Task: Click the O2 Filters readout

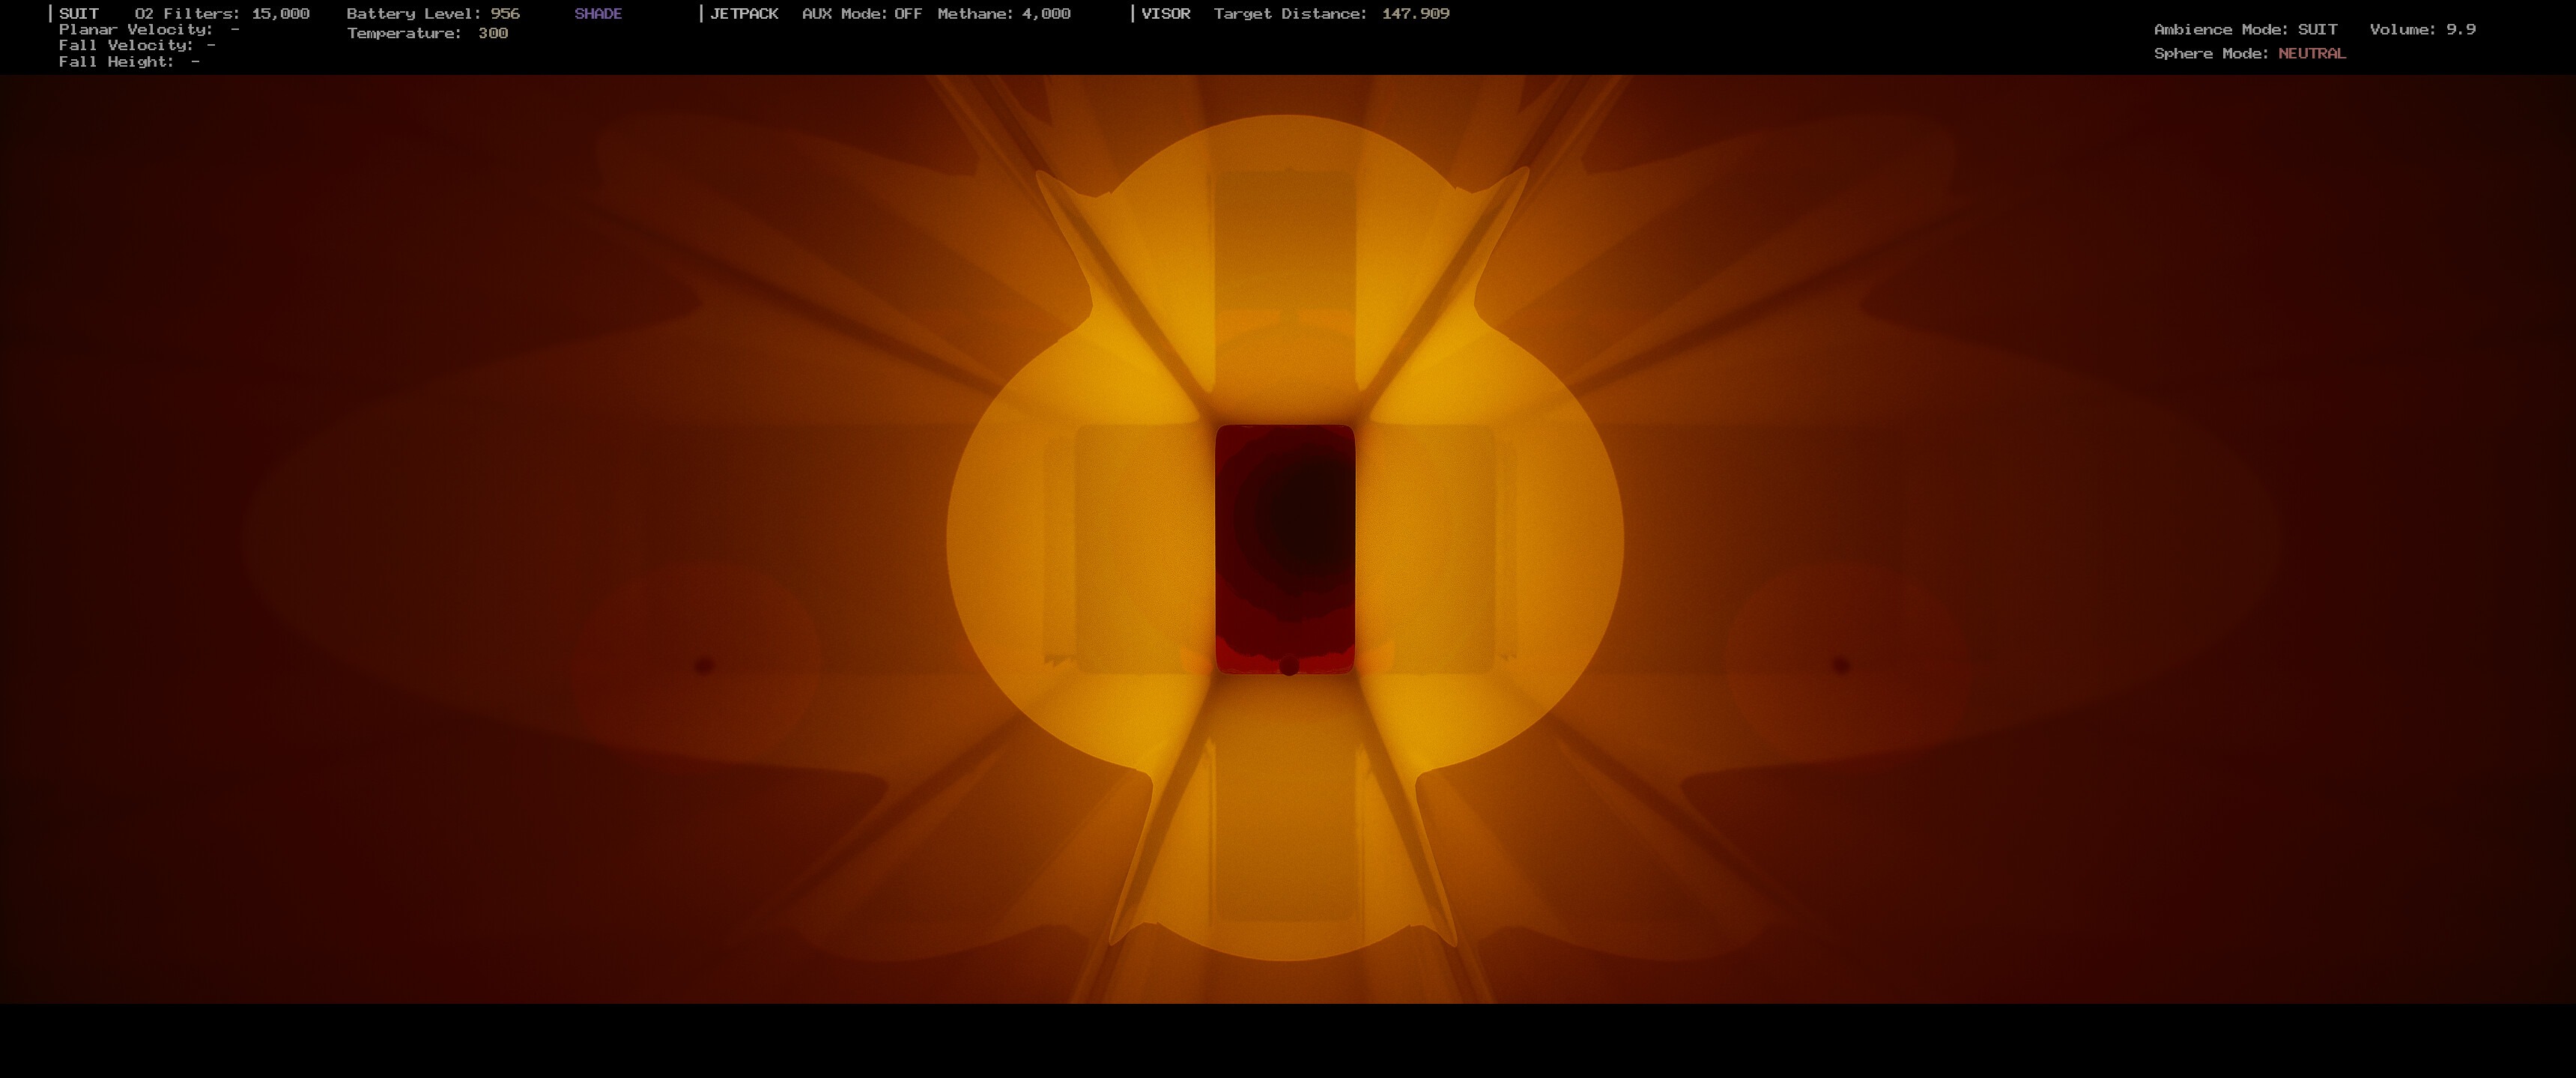Action: click(222, 13)
